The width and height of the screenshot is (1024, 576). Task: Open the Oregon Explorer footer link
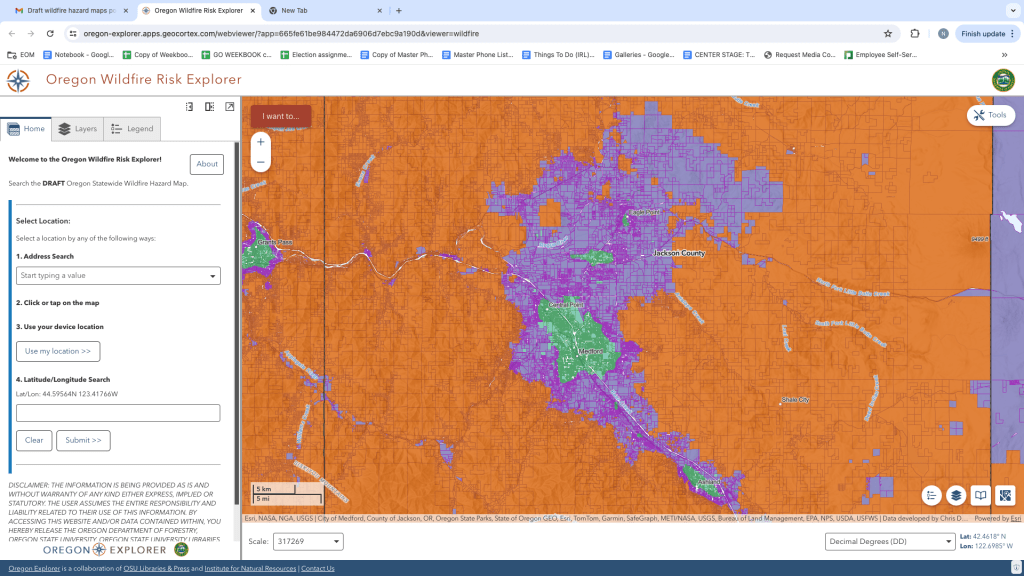pyautogui.click(x=34, y=568)
